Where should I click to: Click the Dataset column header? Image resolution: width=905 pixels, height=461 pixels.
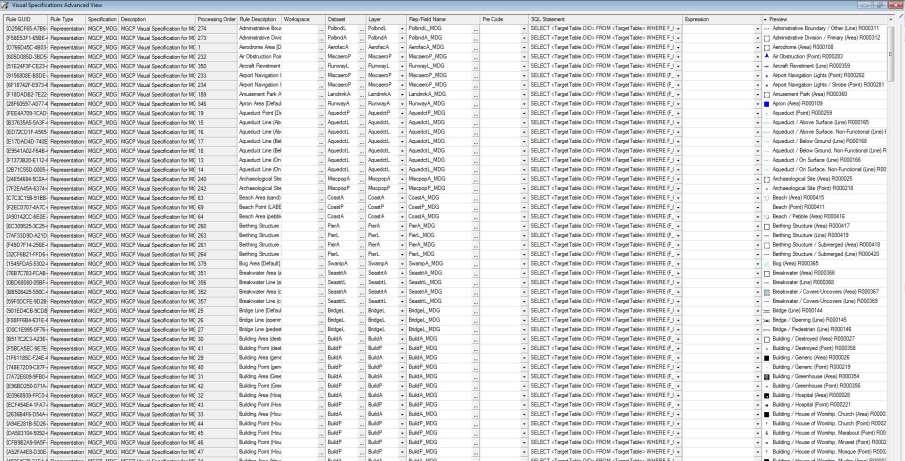[345, 20]
